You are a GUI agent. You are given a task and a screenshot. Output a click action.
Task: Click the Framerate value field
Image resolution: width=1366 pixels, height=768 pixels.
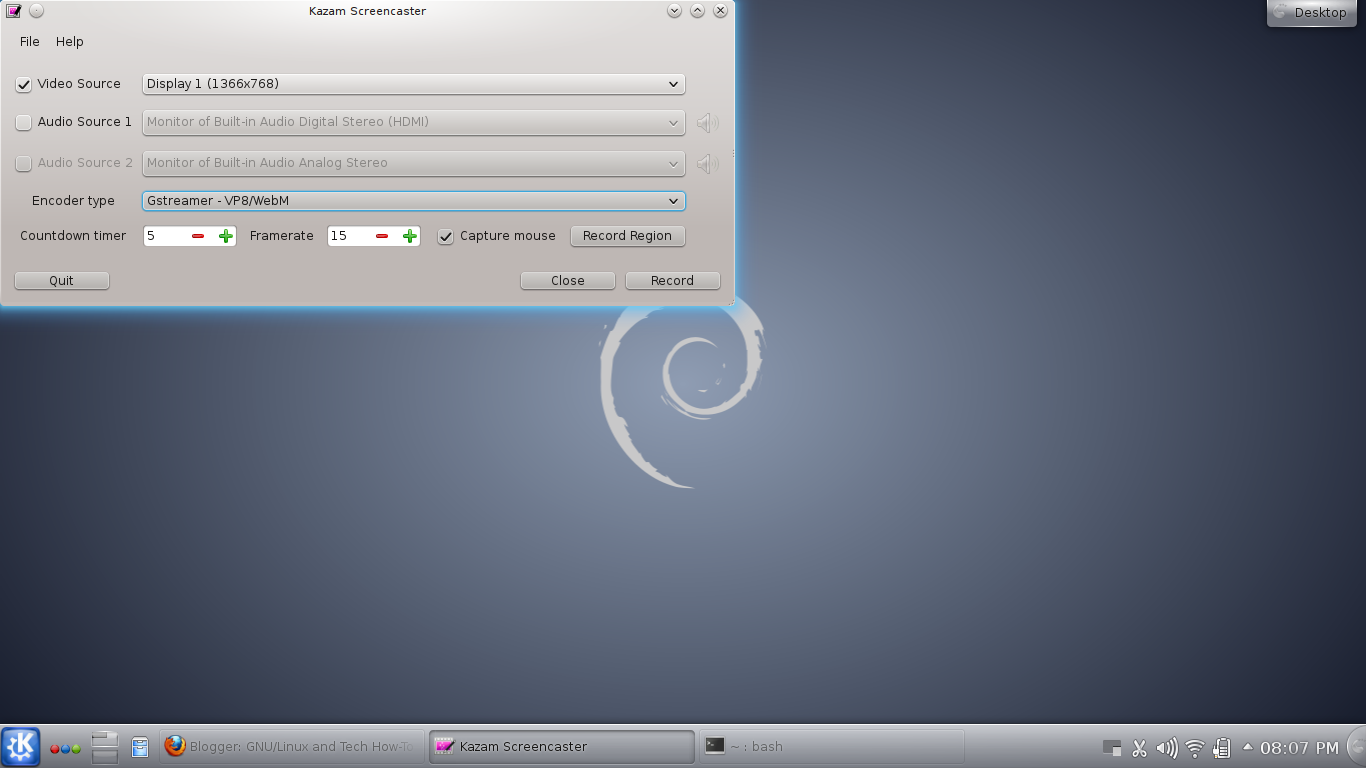point(350,236)
